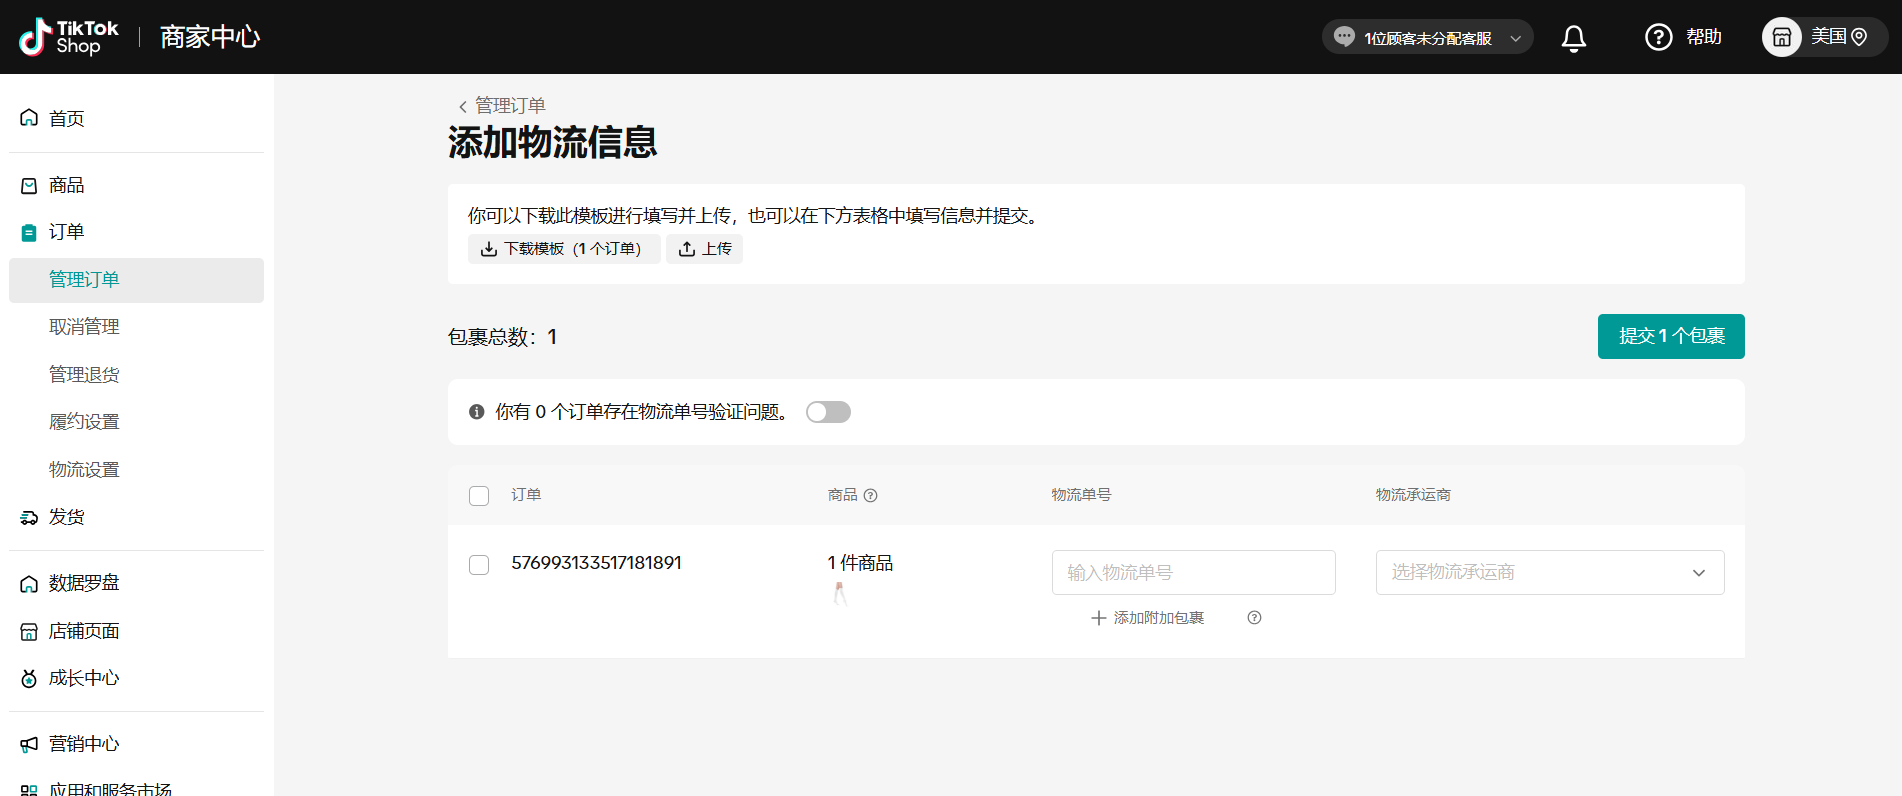Screen dimensions: 1902x796
Task: Click the 提交 1 个包裹 submit button
Action: pos(1670,336)
